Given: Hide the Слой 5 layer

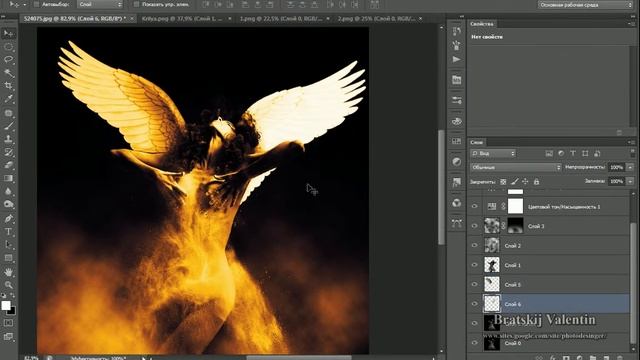Looking at the screenshot, I should click(474, 284).
